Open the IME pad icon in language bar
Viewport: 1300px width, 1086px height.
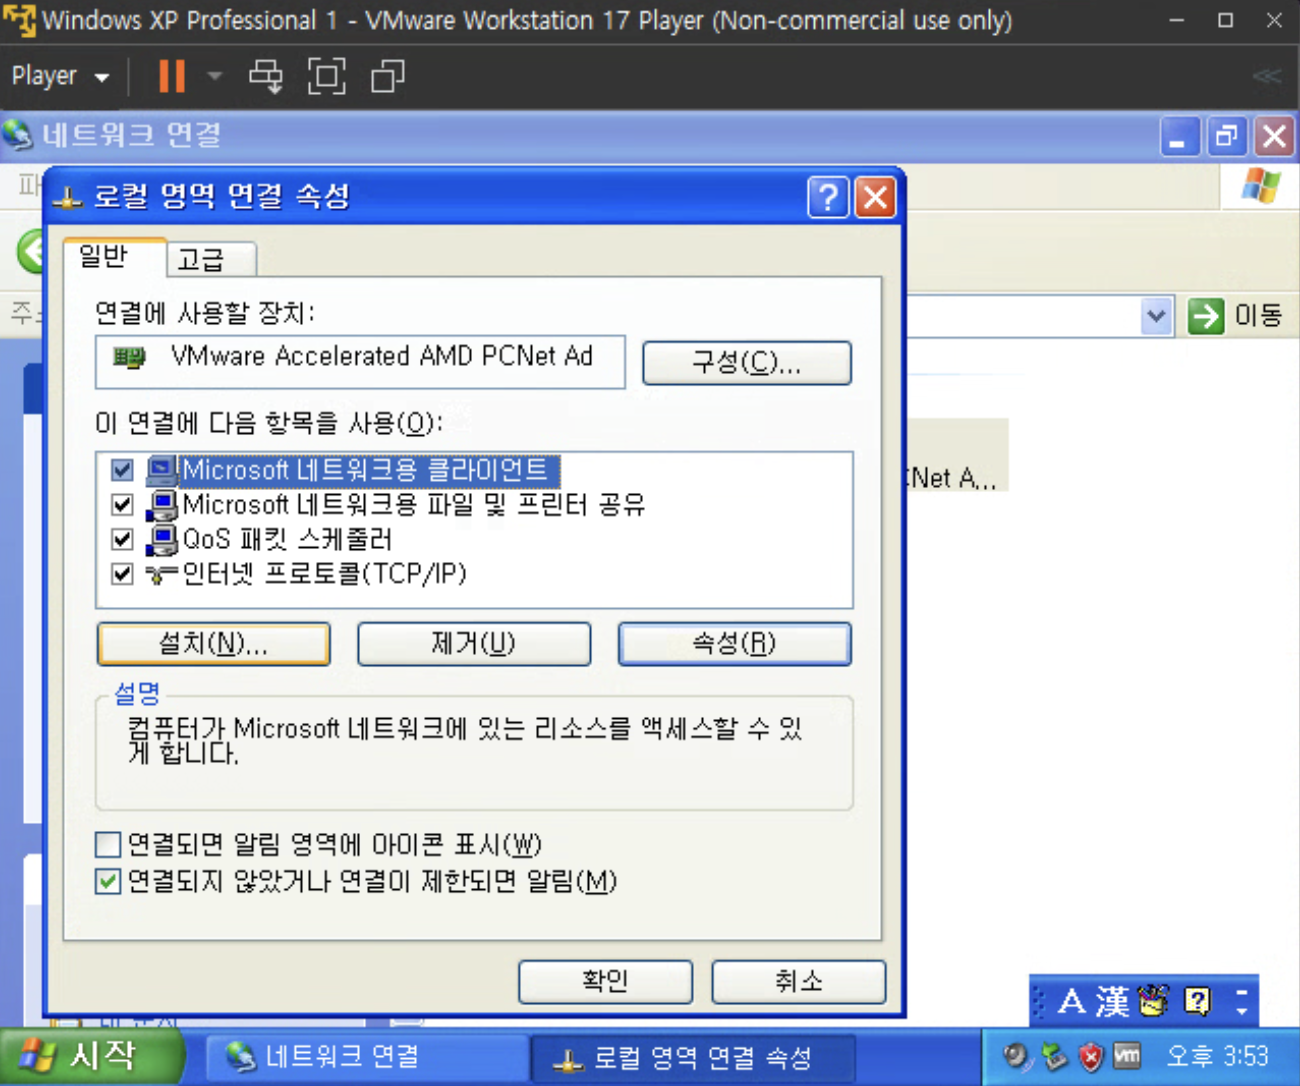tap(1152, 1001)
